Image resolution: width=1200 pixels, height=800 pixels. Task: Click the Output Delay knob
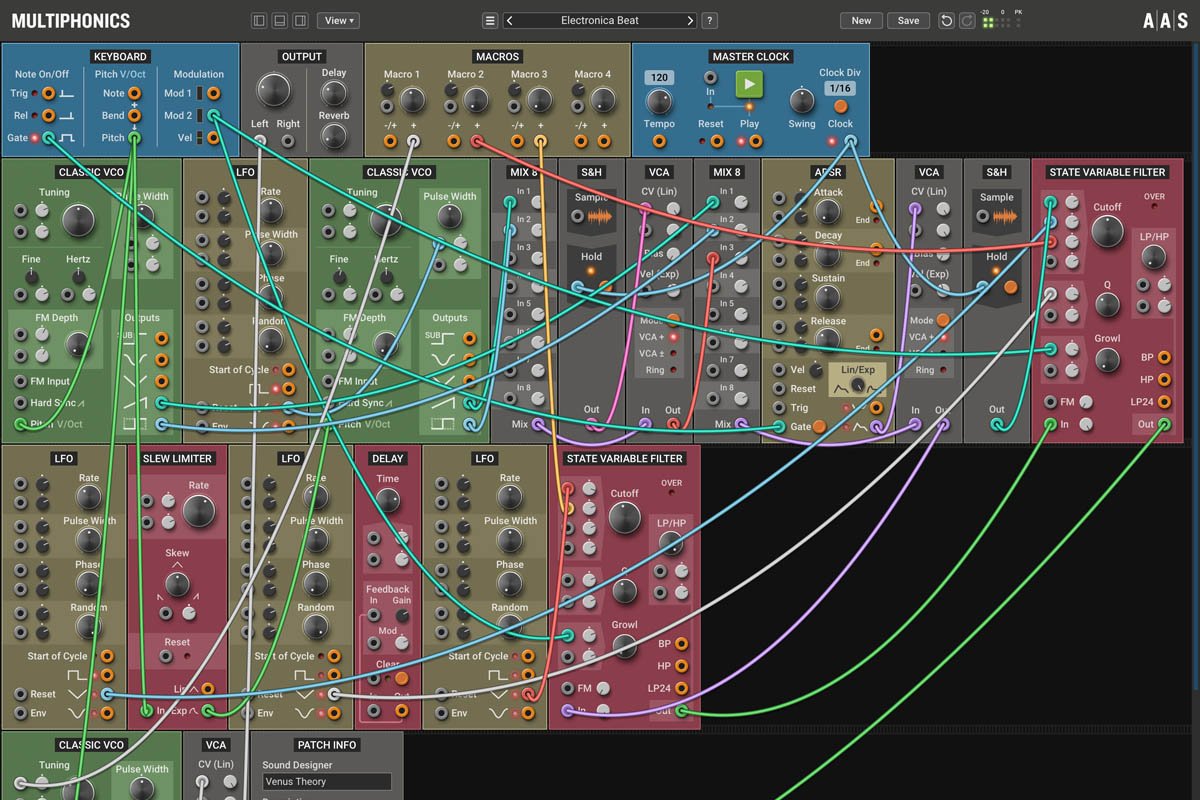coord(334,93)
